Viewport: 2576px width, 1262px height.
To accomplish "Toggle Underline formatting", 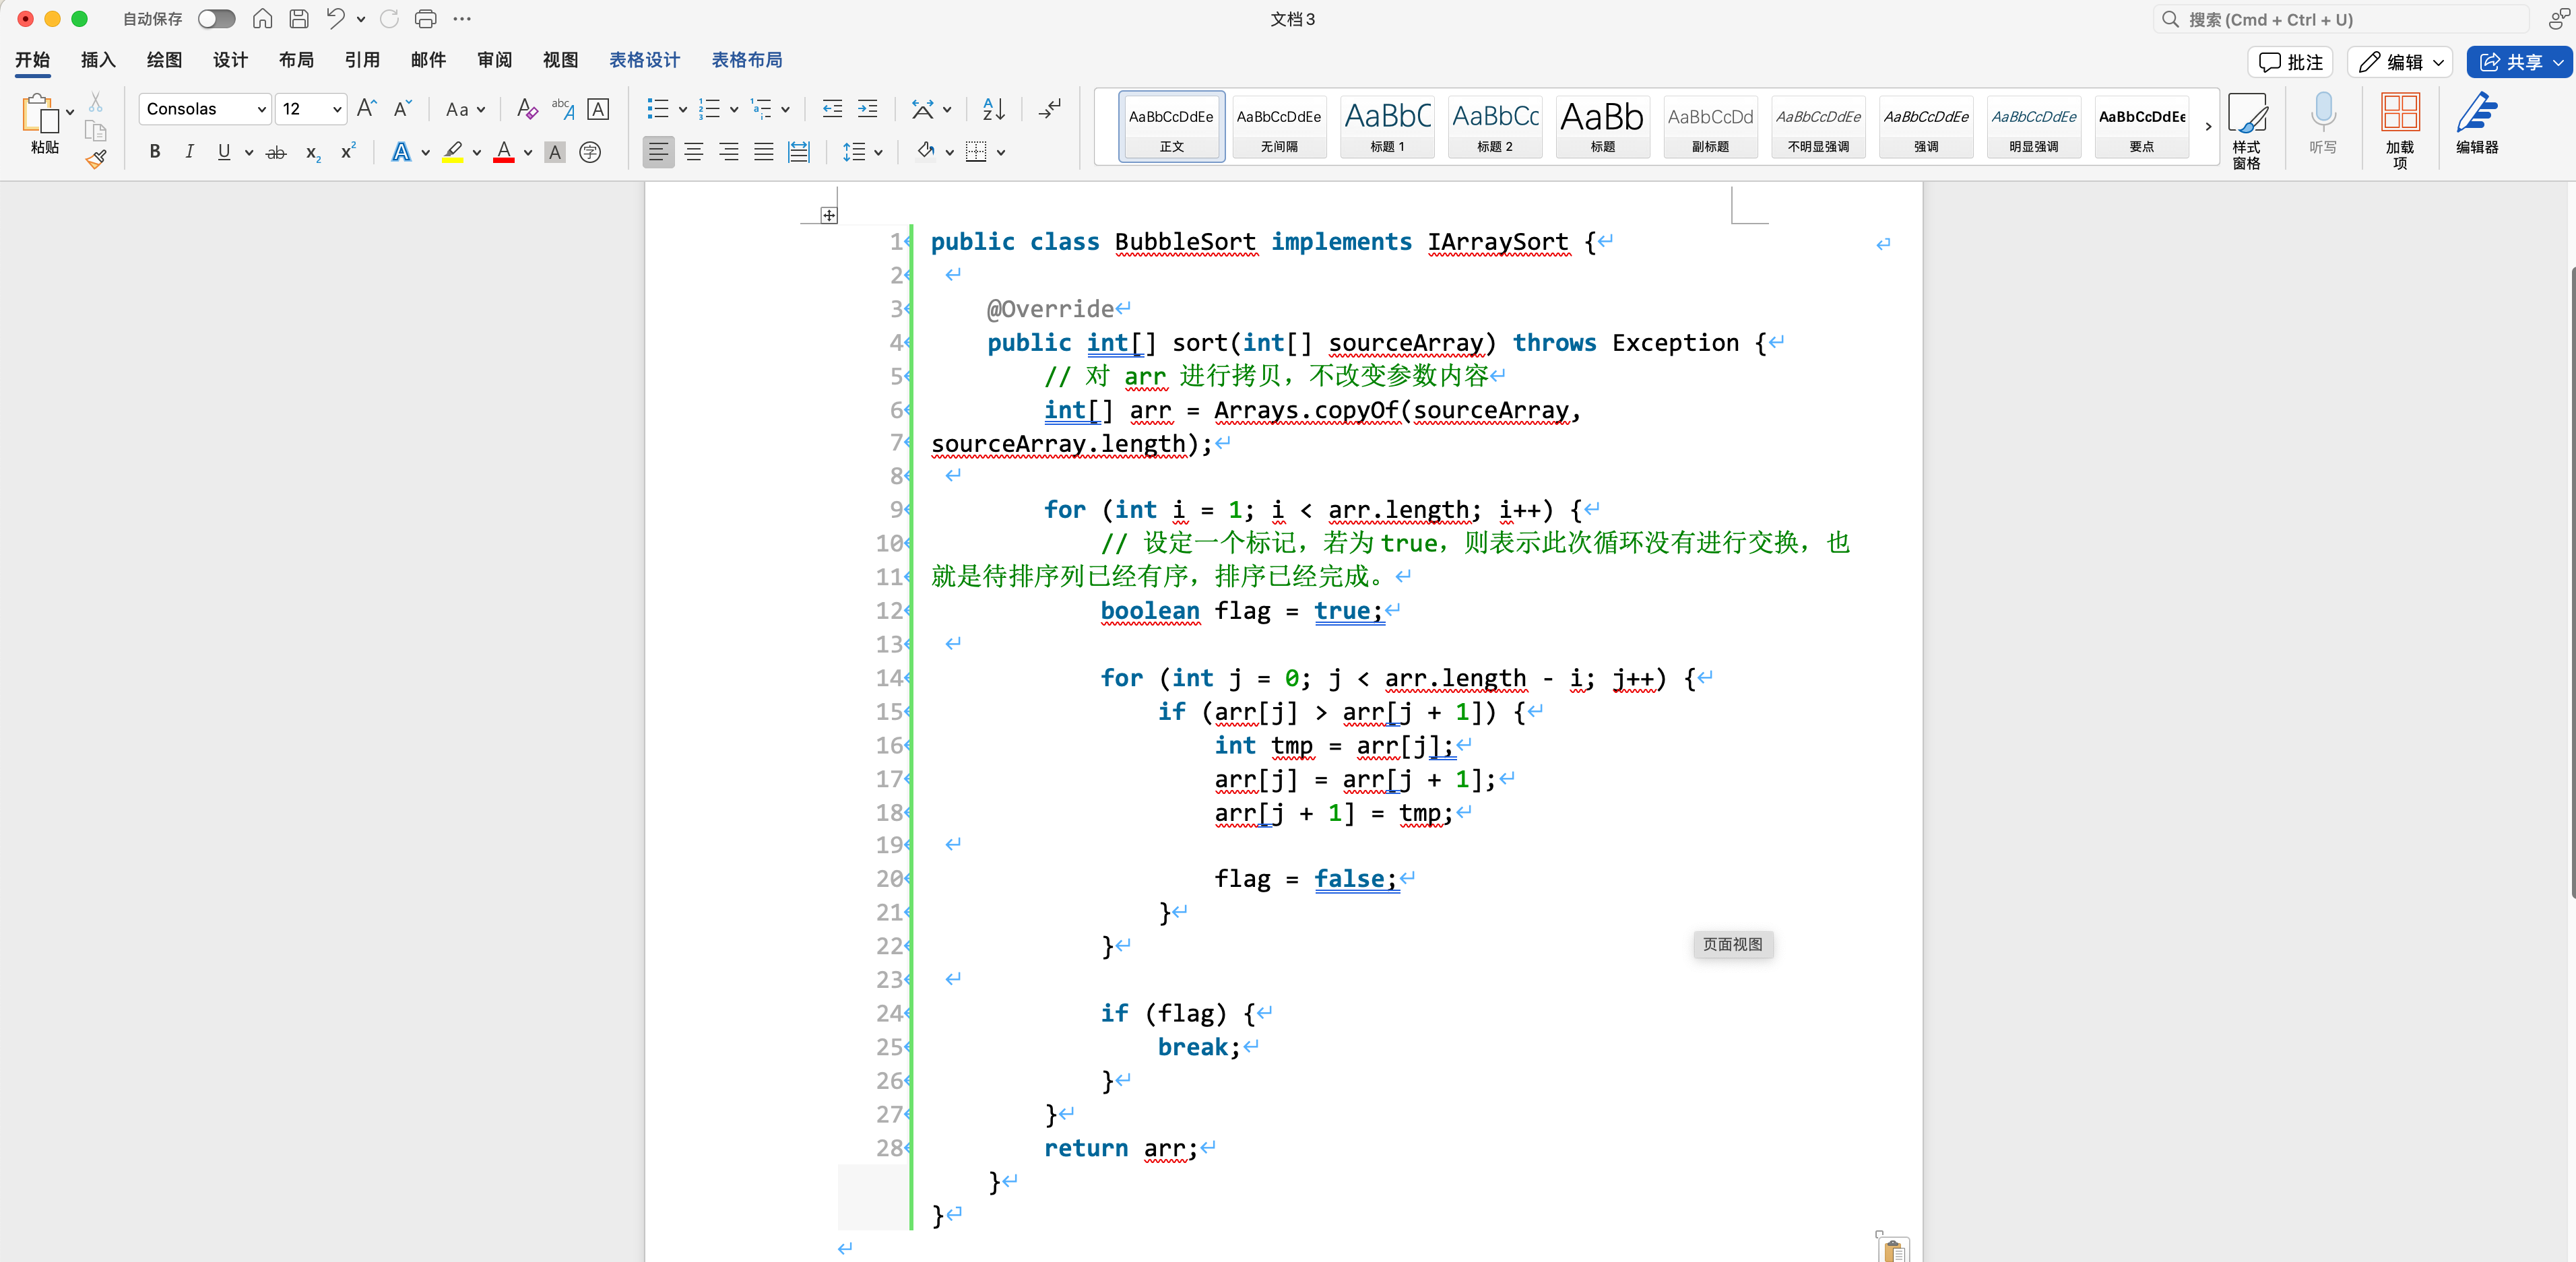I will [x=224, y=152].
